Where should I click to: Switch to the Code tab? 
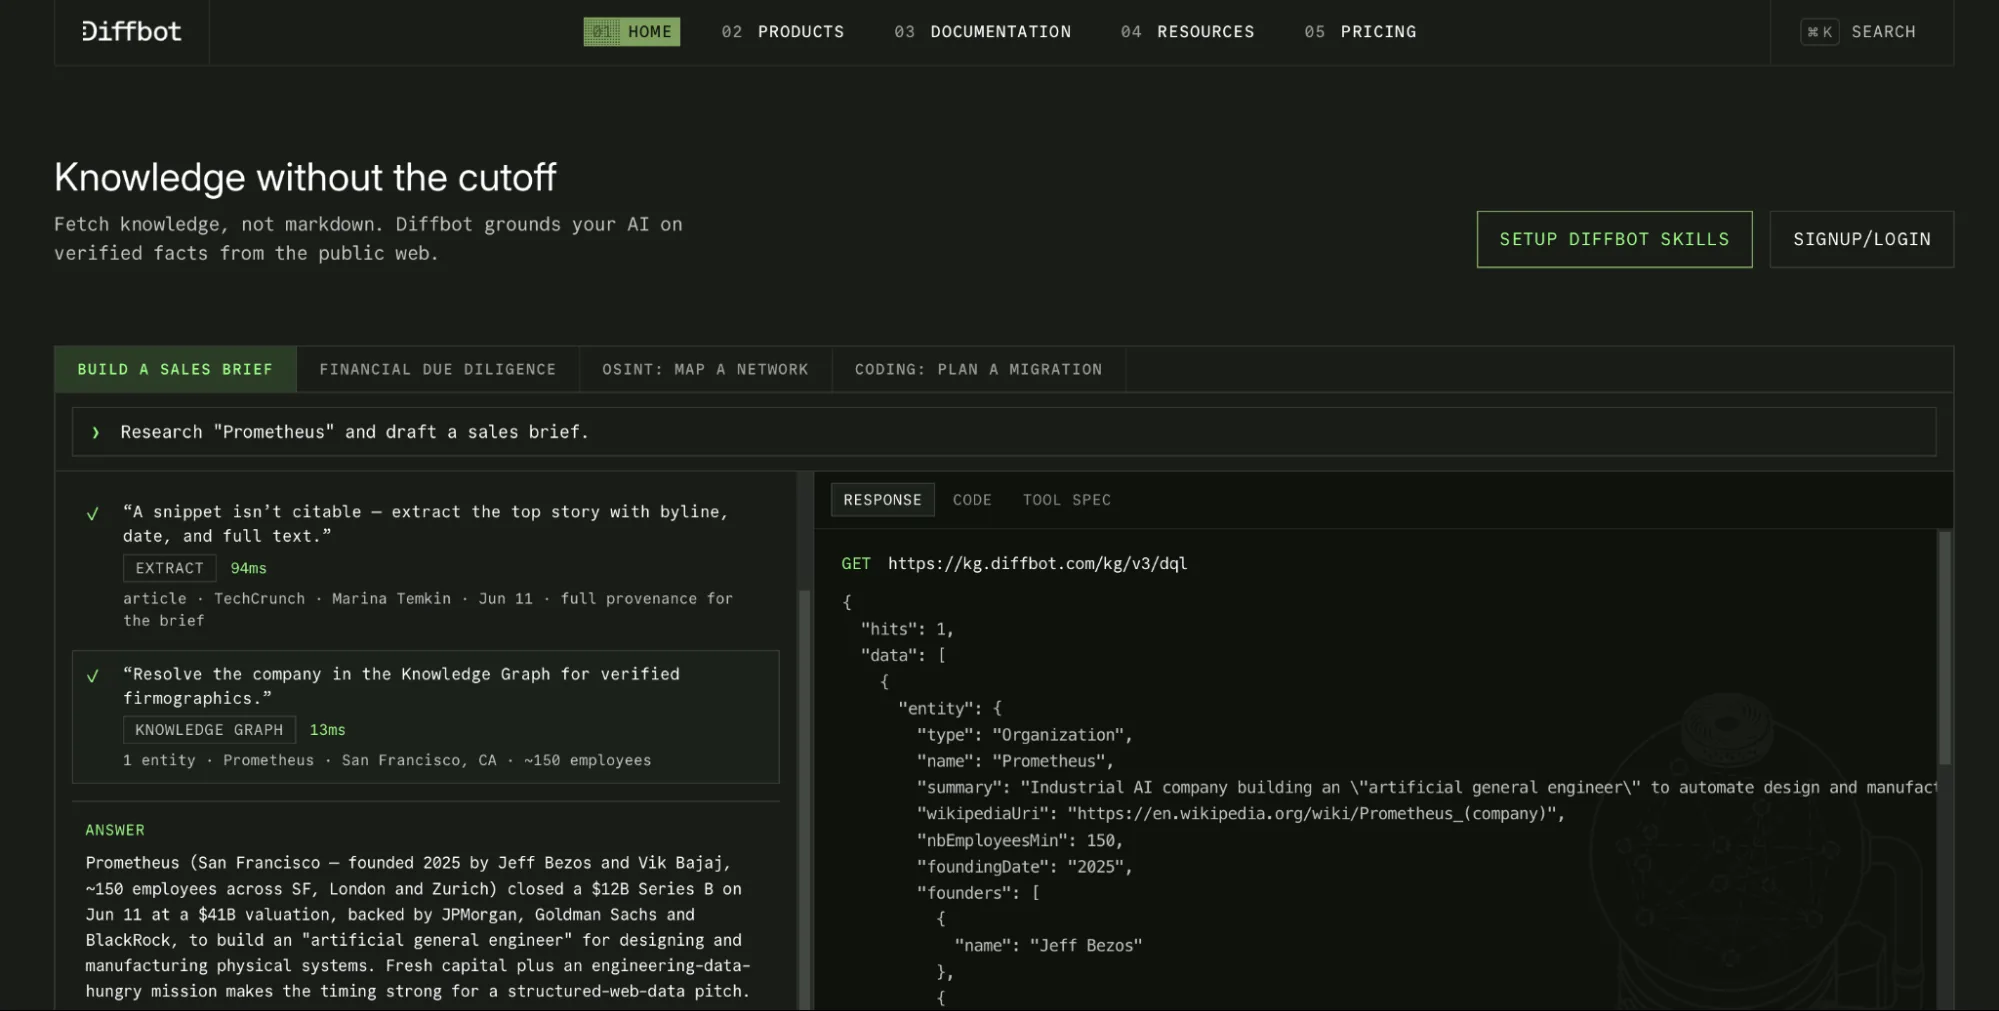point(972,500)
